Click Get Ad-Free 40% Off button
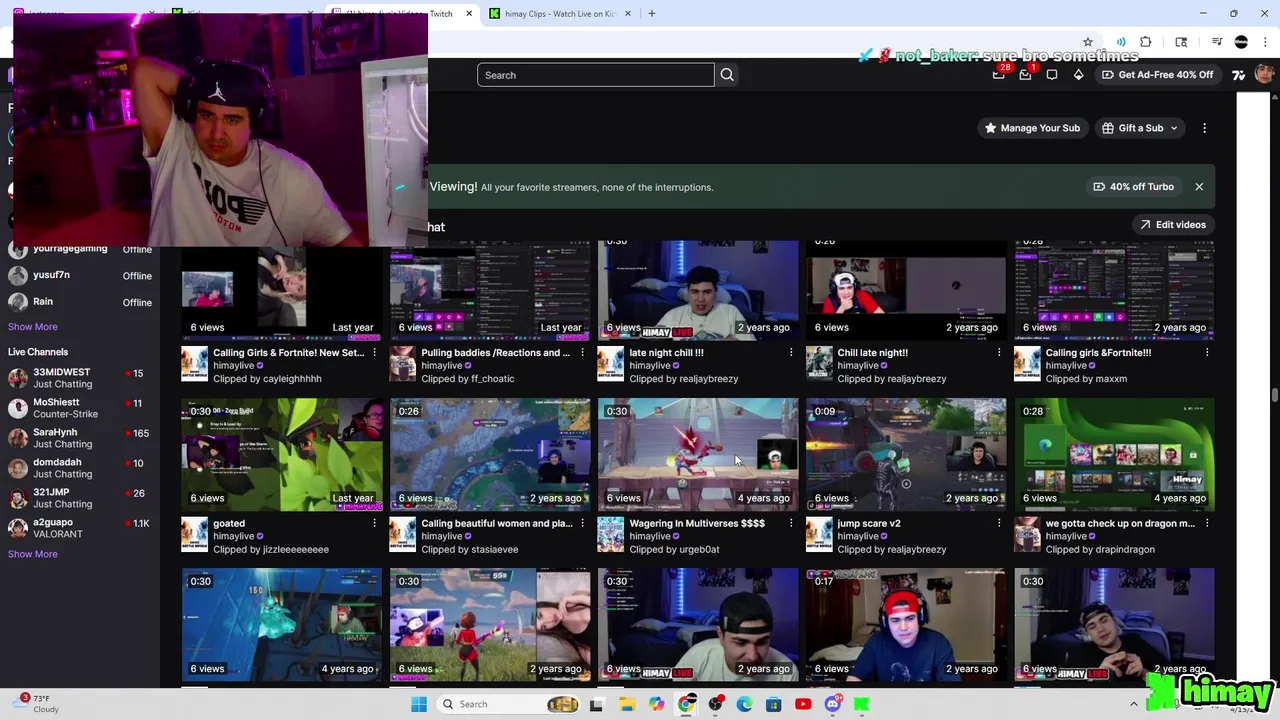 (1157, 75)
